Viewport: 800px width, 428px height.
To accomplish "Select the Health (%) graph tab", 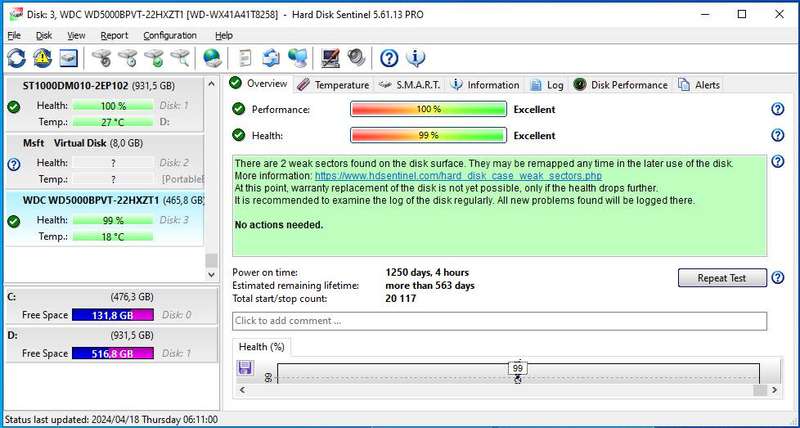I will (262, 347).
